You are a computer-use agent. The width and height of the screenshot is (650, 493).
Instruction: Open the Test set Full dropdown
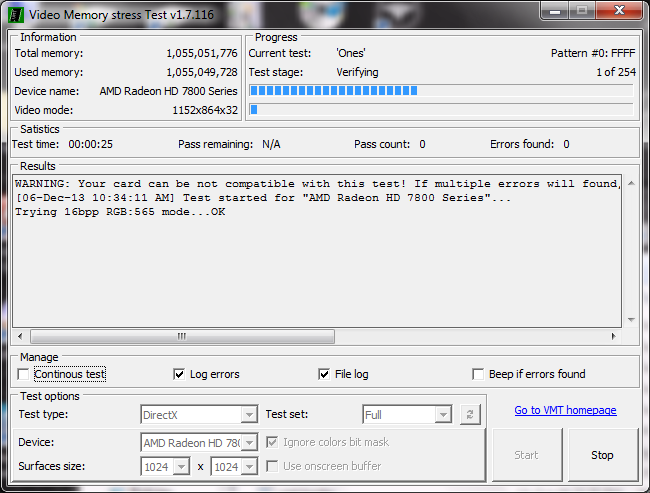point(407,414)
